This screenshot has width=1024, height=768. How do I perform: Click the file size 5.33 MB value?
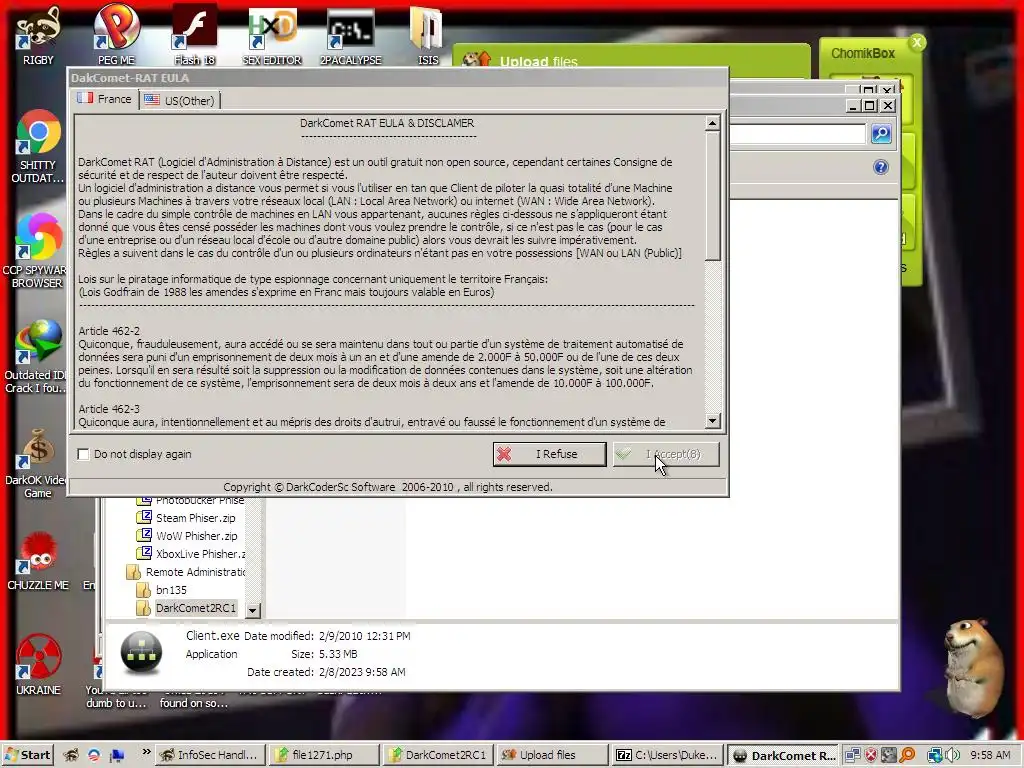[338, 654]
